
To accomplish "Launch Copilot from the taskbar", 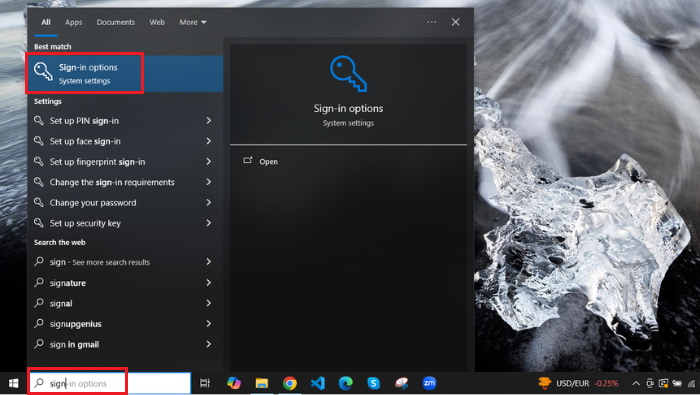I will click(x=233, y=383).
